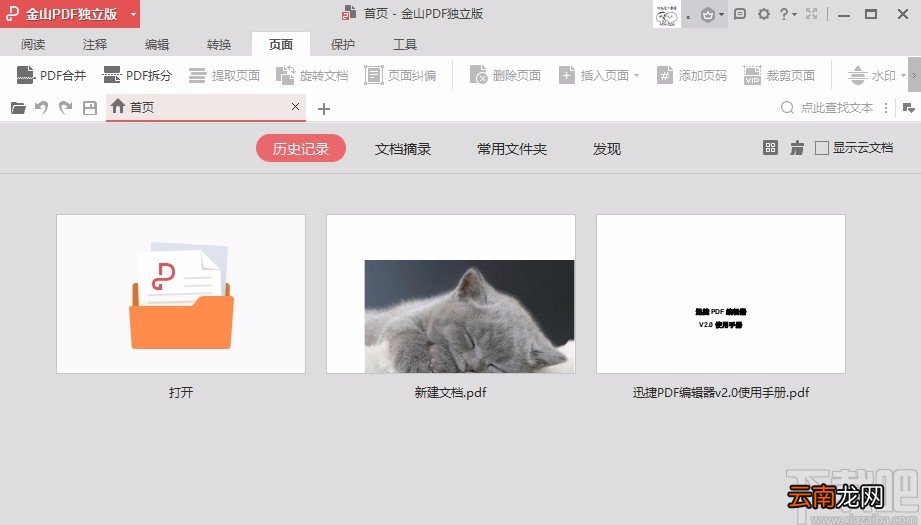Toggle the grid view icon

click(x=770, y=148)
